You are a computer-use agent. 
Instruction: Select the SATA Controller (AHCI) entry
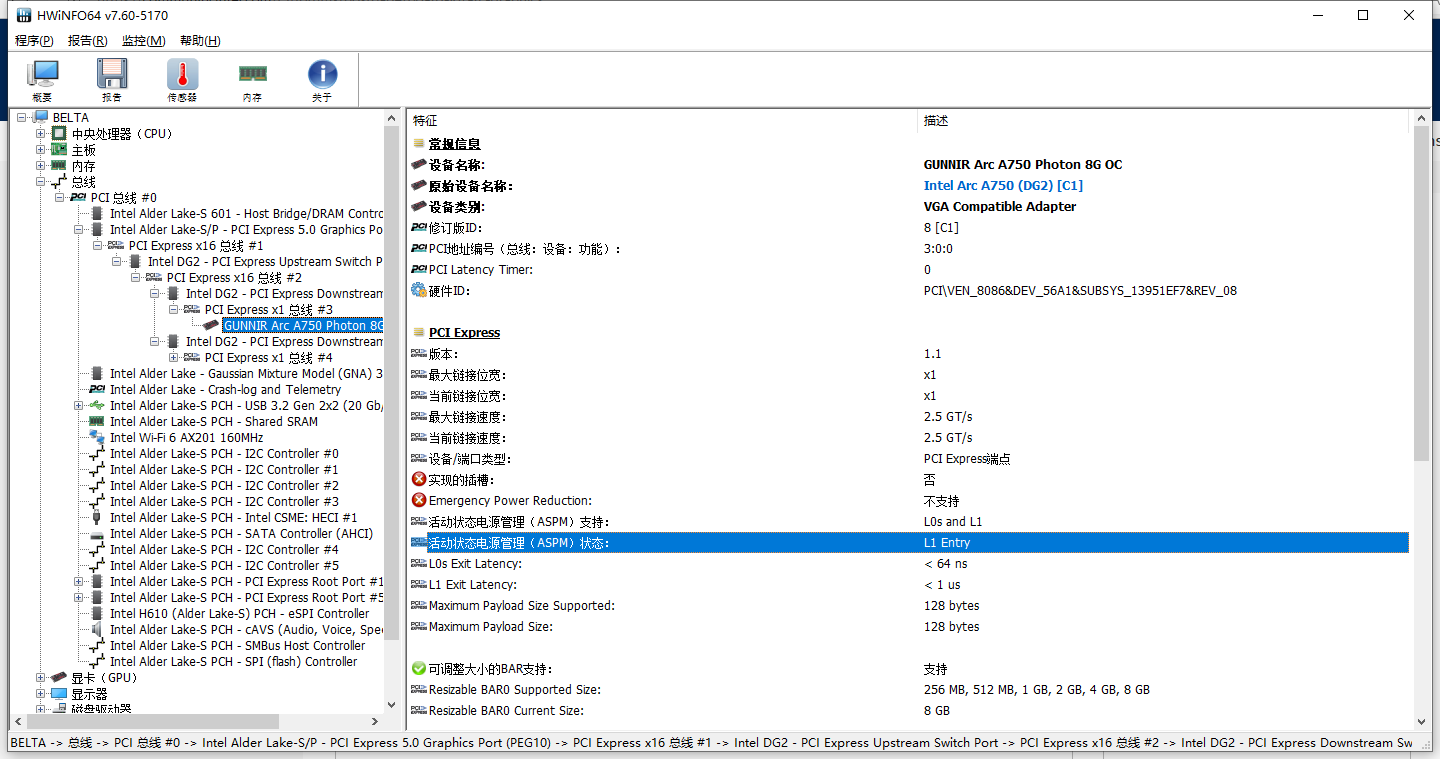click(240, 534)
